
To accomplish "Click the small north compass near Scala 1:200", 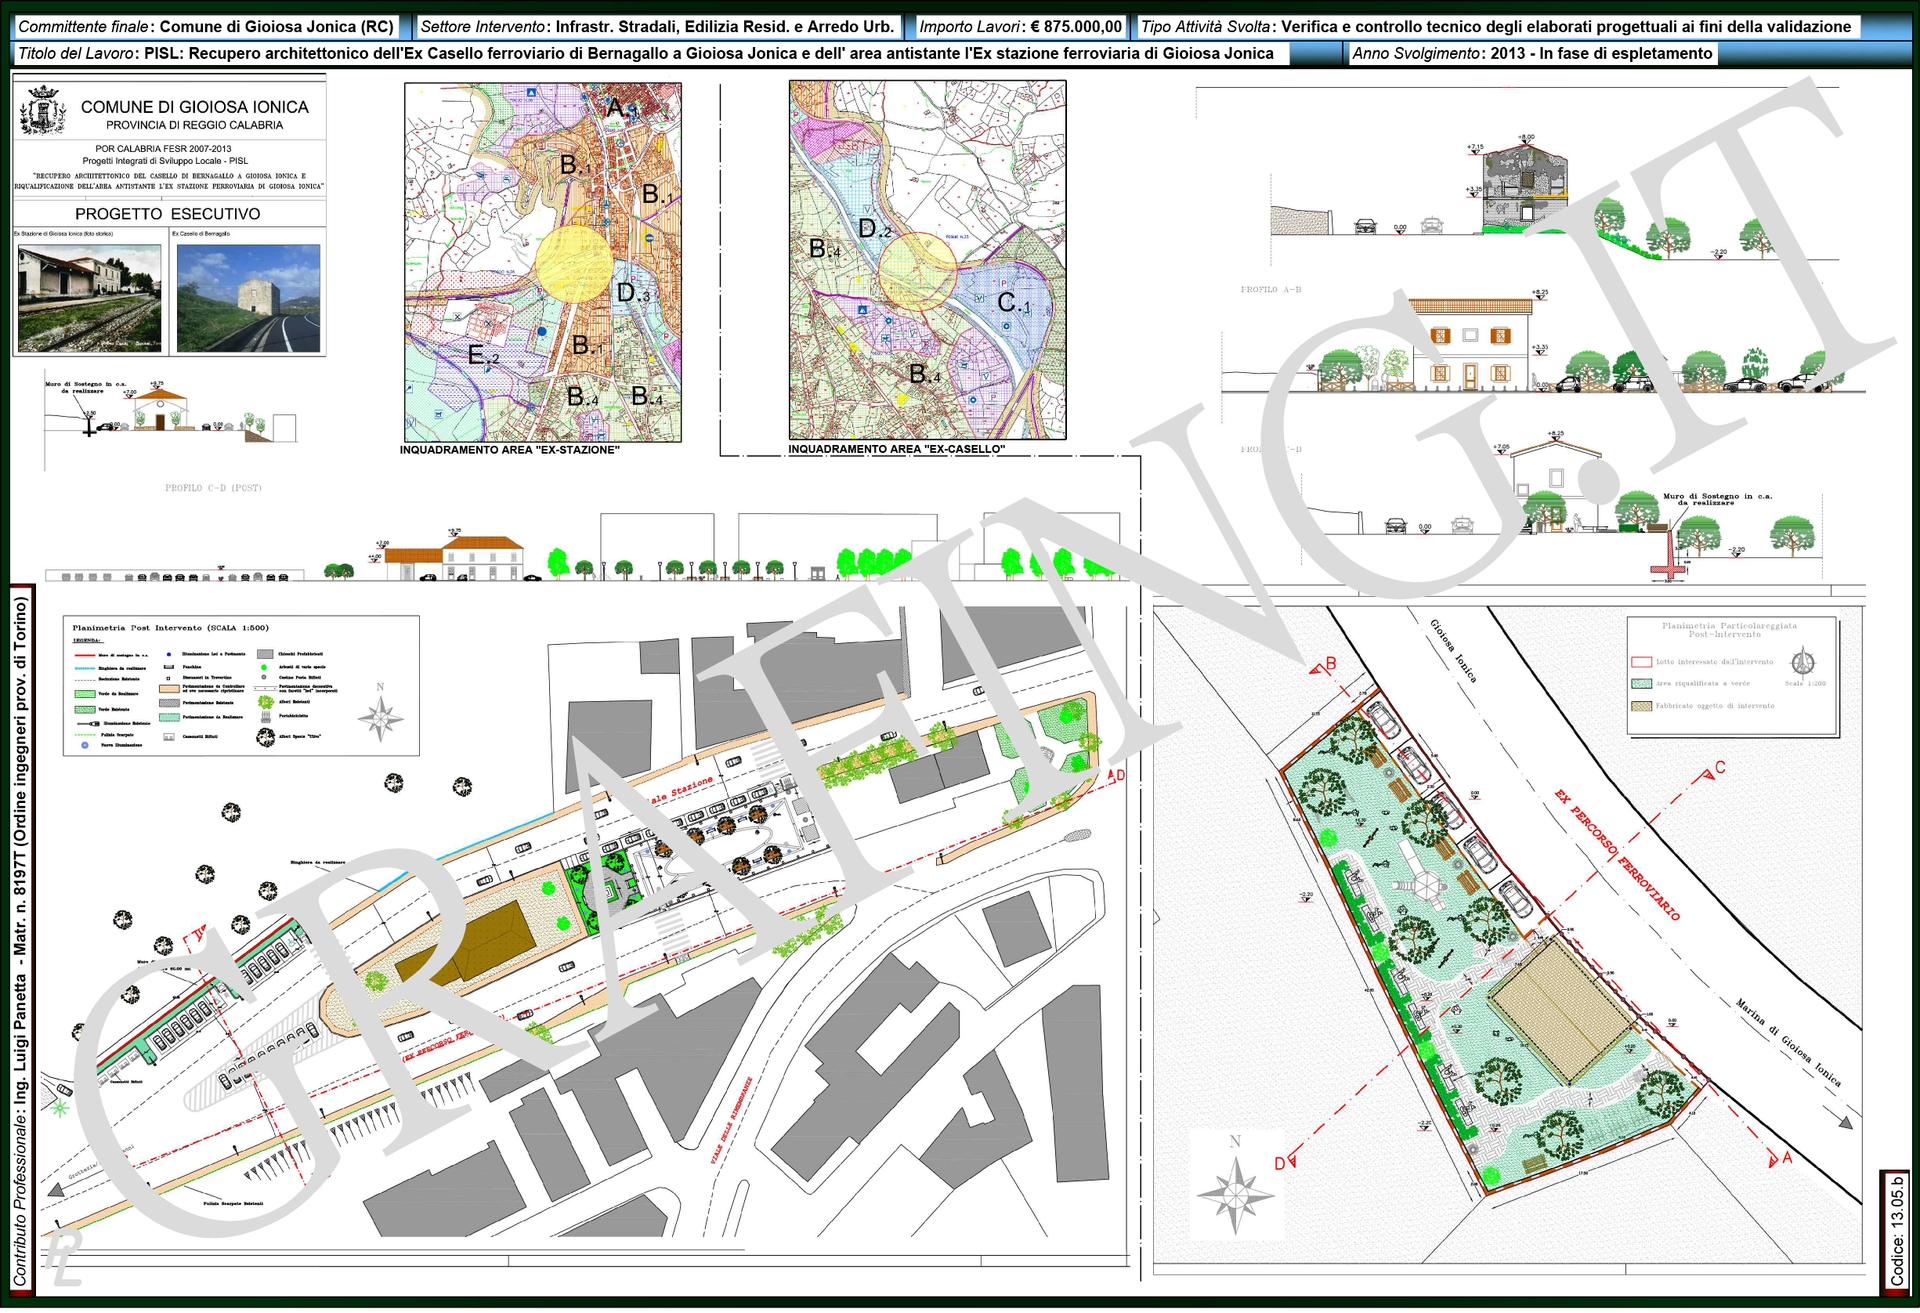I will [1803, 663].
